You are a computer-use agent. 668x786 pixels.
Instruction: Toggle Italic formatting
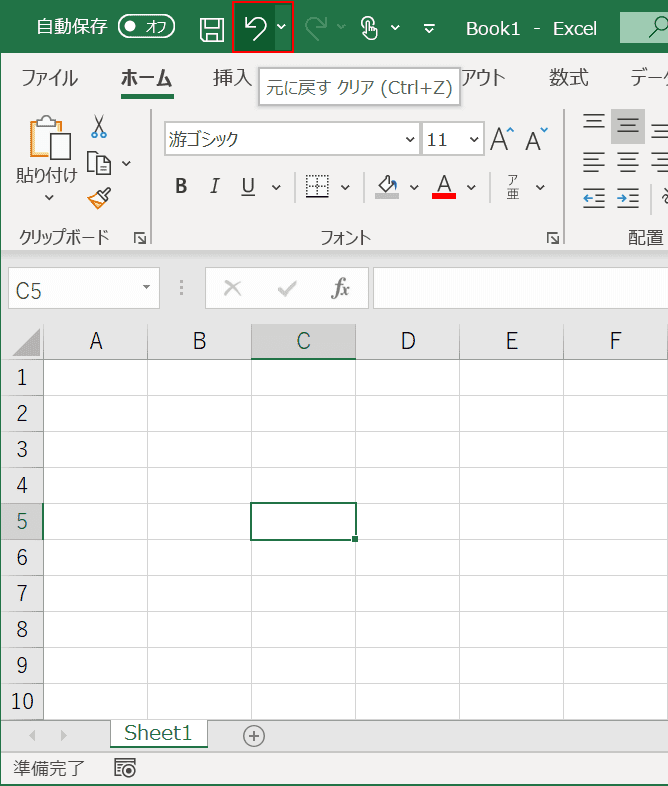pos(214,186)
